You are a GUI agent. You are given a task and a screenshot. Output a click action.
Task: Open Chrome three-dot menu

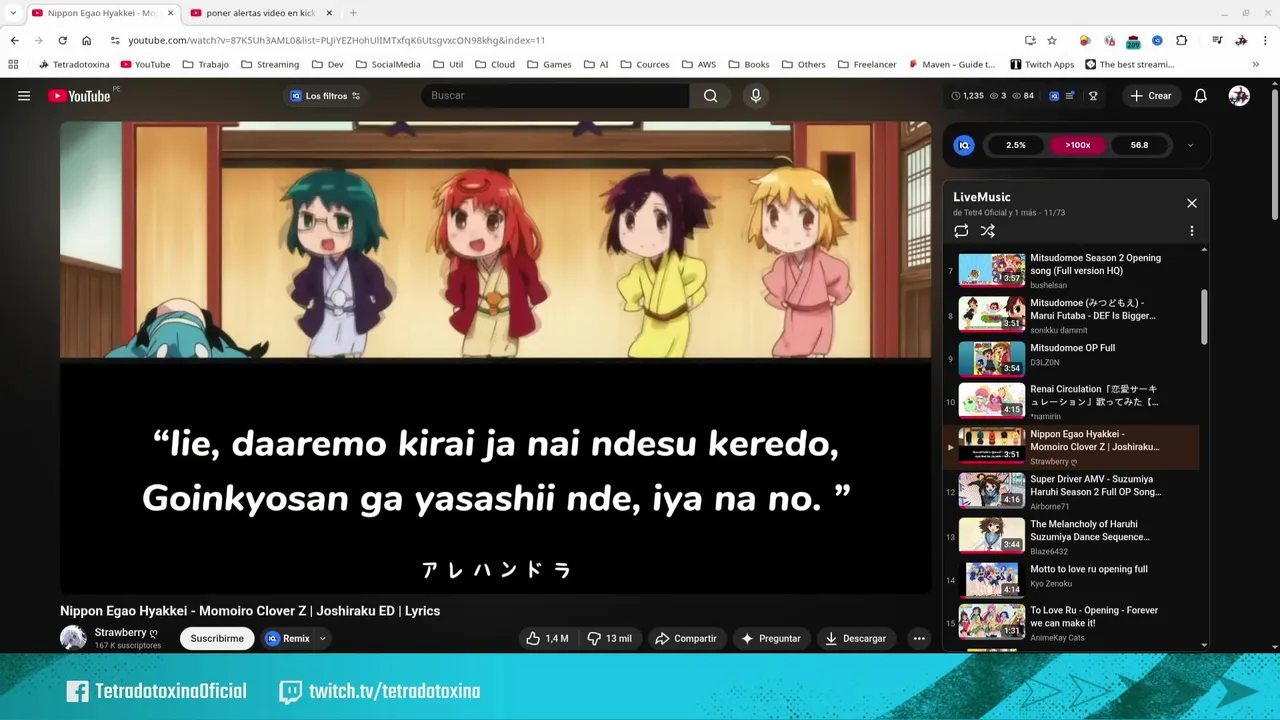pyautogui.click(x=1265, y=40)
